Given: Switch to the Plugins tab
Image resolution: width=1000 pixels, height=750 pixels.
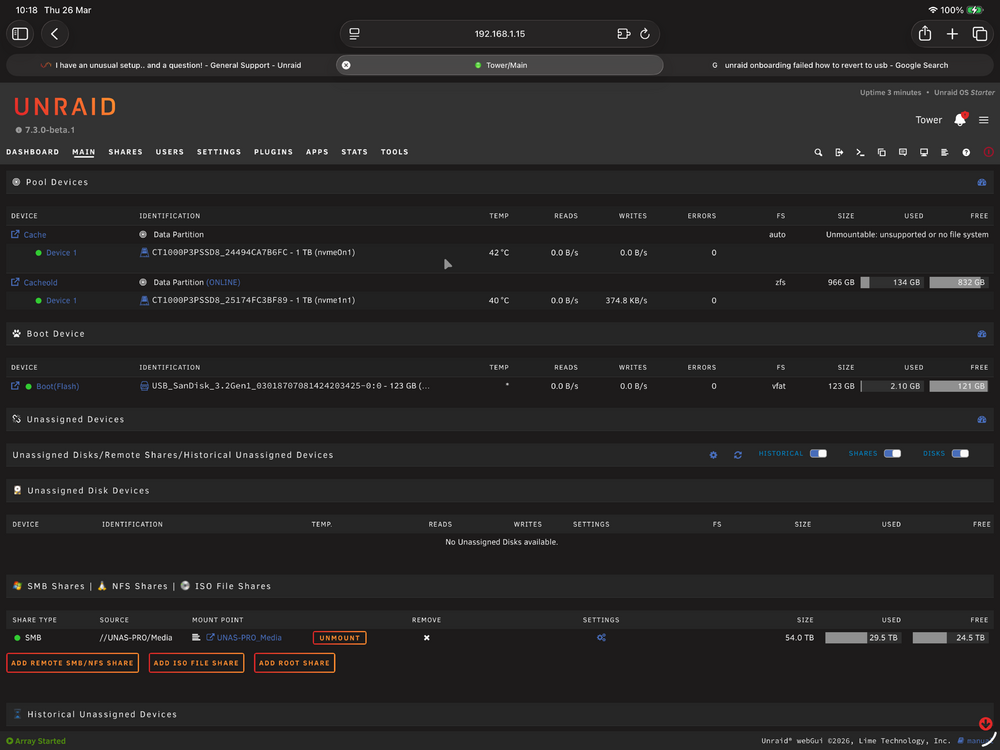Looking at the screenshot, I should 274,152.
